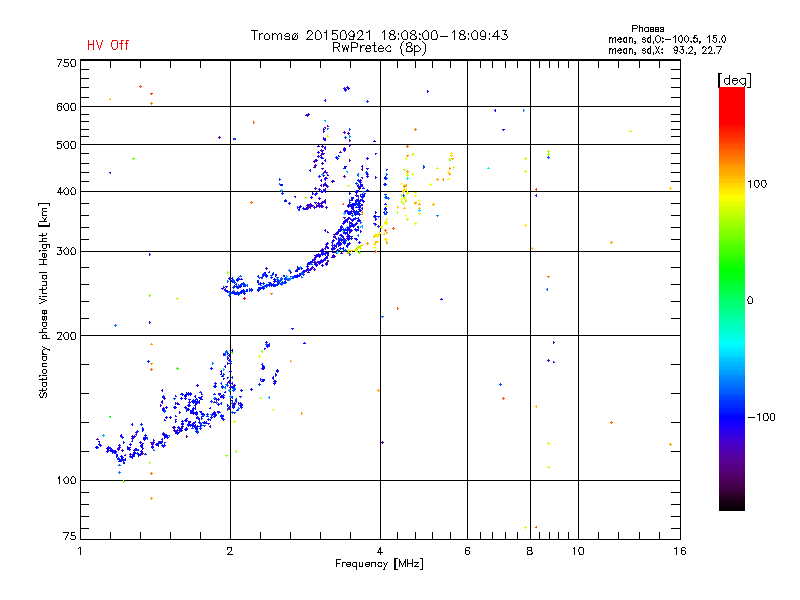
Task: Click the '-100' colorbar tick label
Action: click(x=762, y=417)
